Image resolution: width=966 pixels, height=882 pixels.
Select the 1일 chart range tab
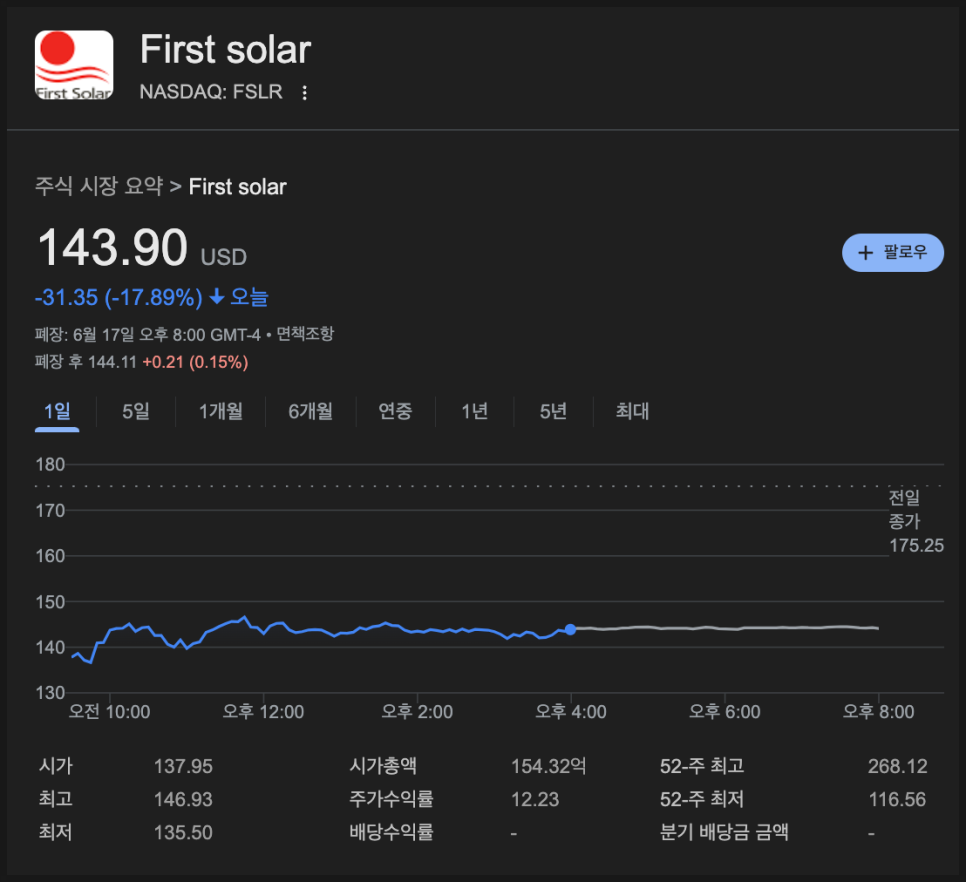(57, 411)
